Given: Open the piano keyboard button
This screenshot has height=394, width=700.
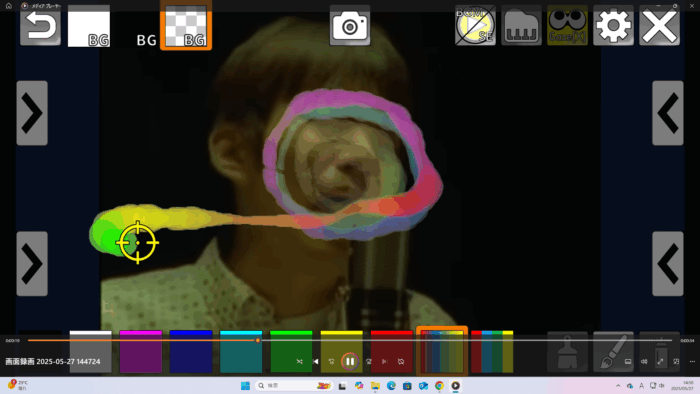Looking at the screenshot, I should coord(521,26).
